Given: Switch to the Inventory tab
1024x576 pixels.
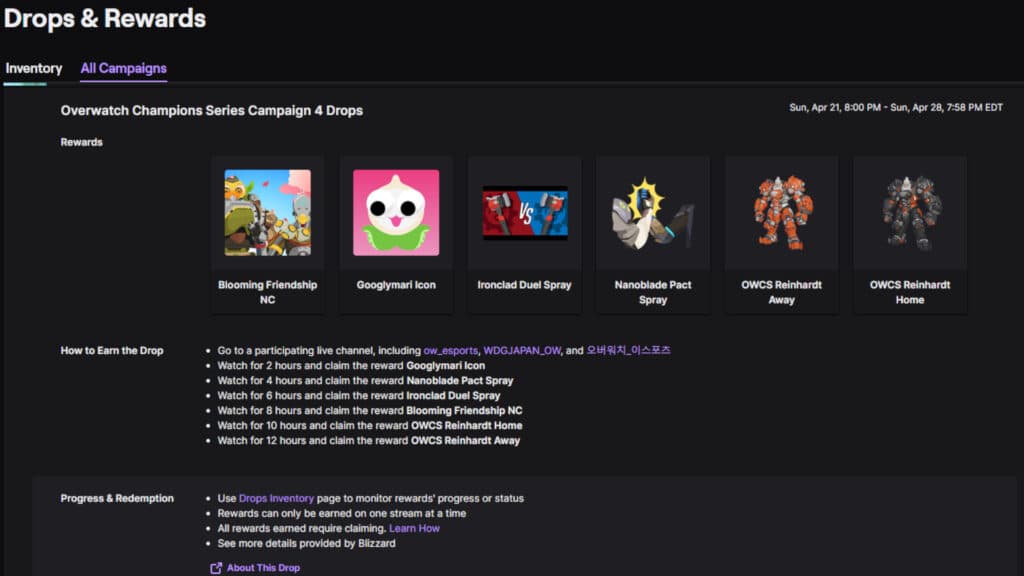Looking at the screenshot, I should pyautogui.click(x=34, y=69).
